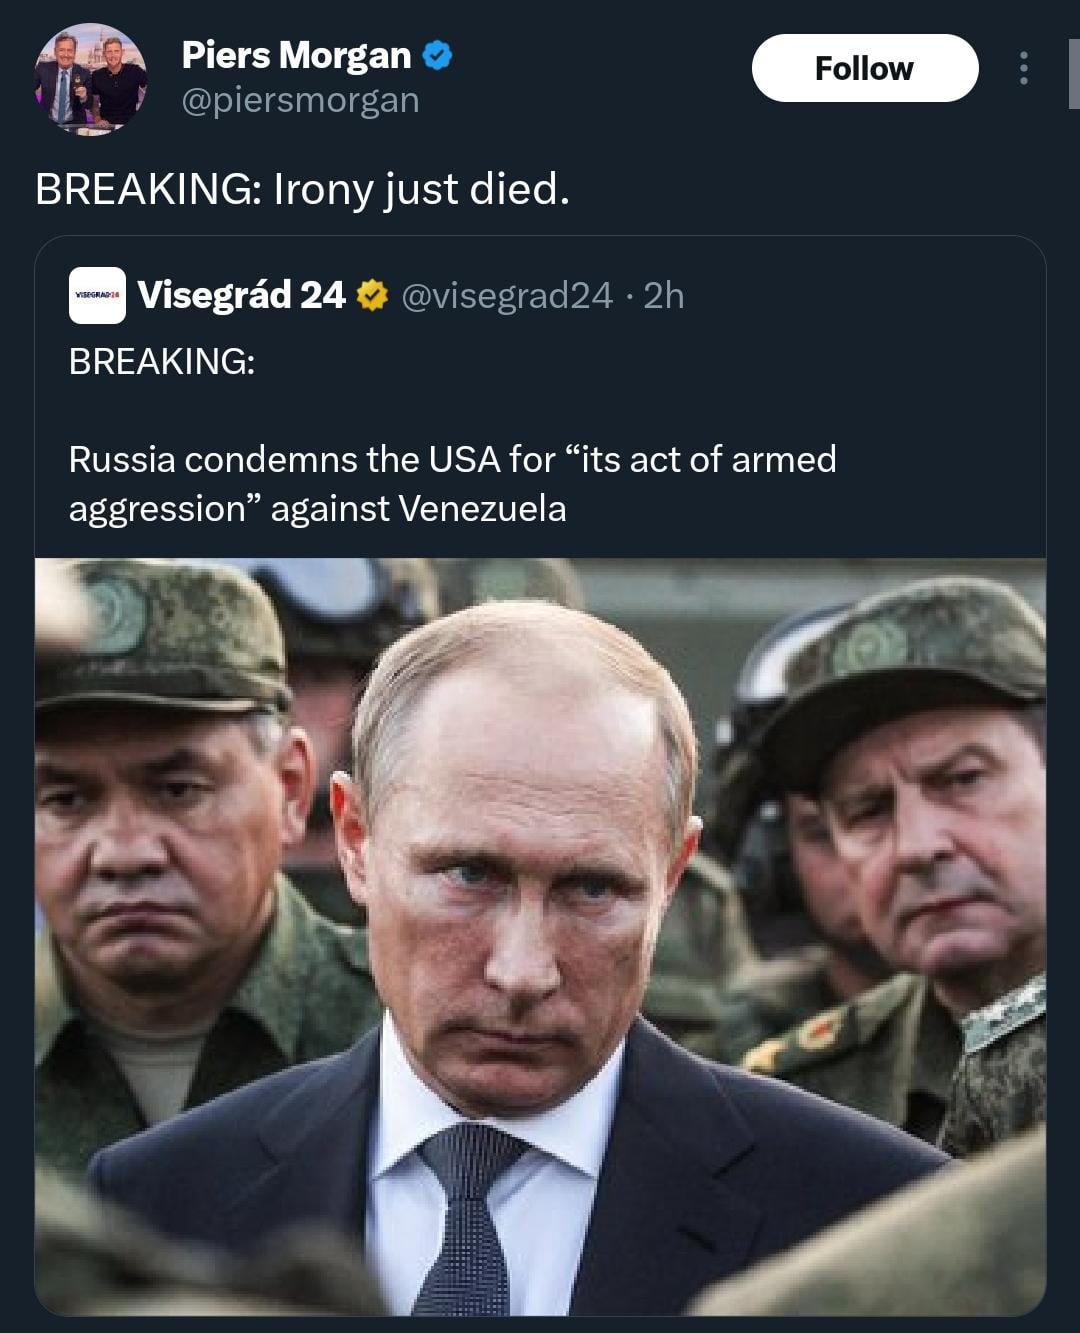Click the scrollbar at the right edge
1080x1333 pixels.
[1074, 75]
